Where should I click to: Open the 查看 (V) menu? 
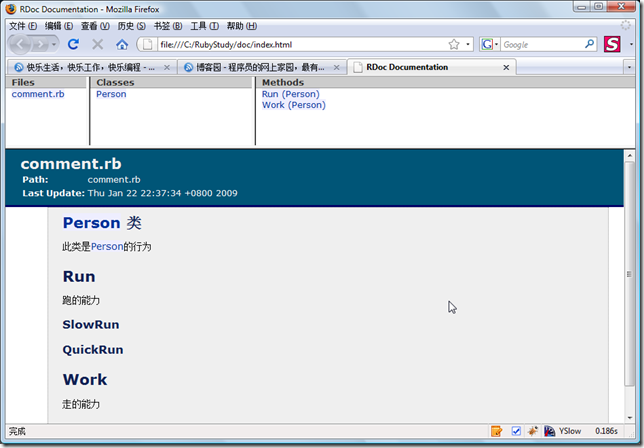tap(95, 26)
